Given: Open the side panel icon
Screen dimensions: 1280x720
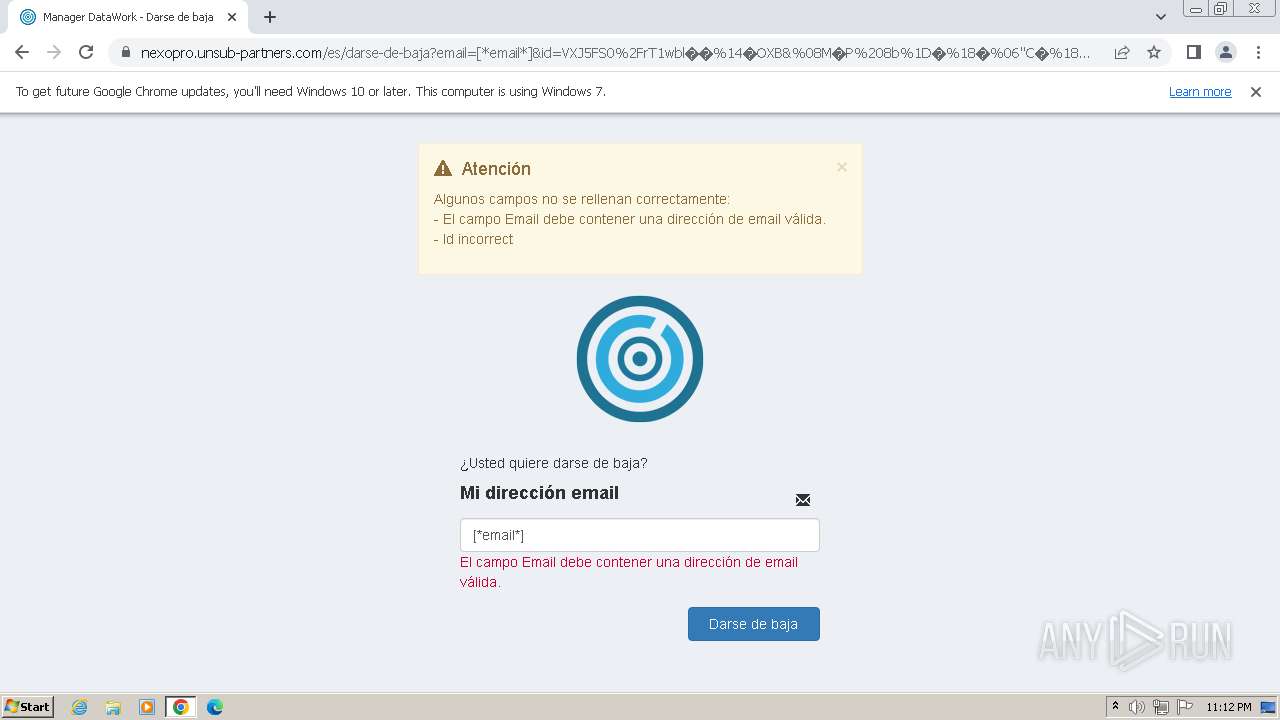Looking at the screenshot, I should (1193, 52).
